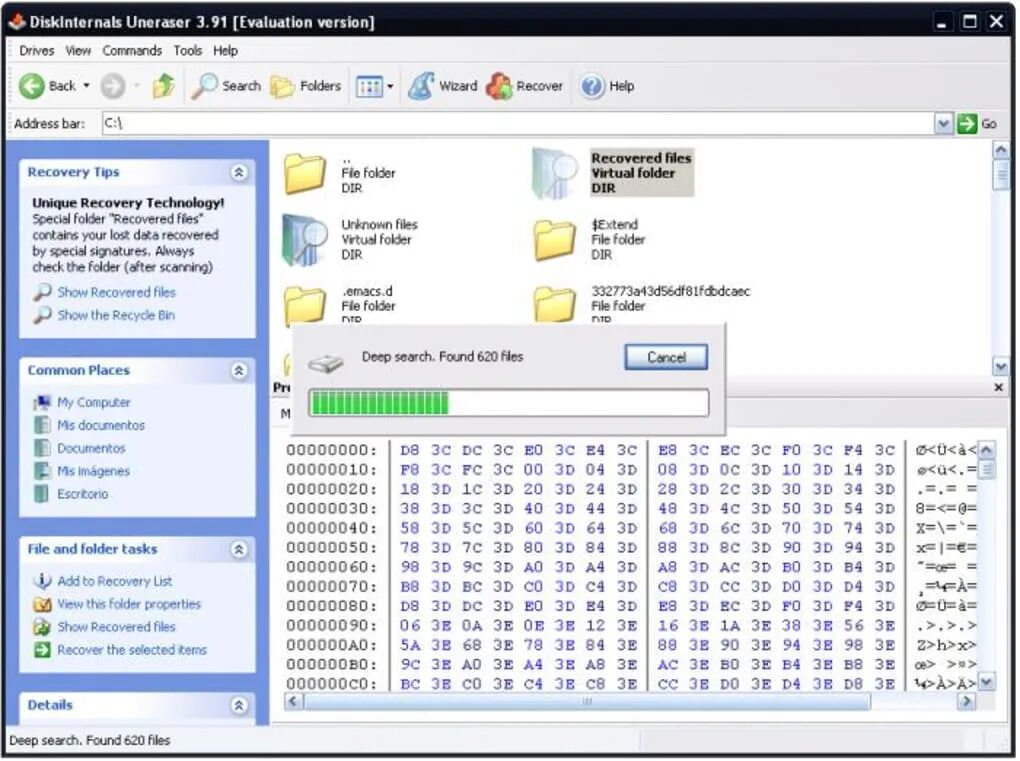Viewport: 1020px width, 761px height.
Task: Open the Back history dropdown arrow
Action: [x=87, y=86]
